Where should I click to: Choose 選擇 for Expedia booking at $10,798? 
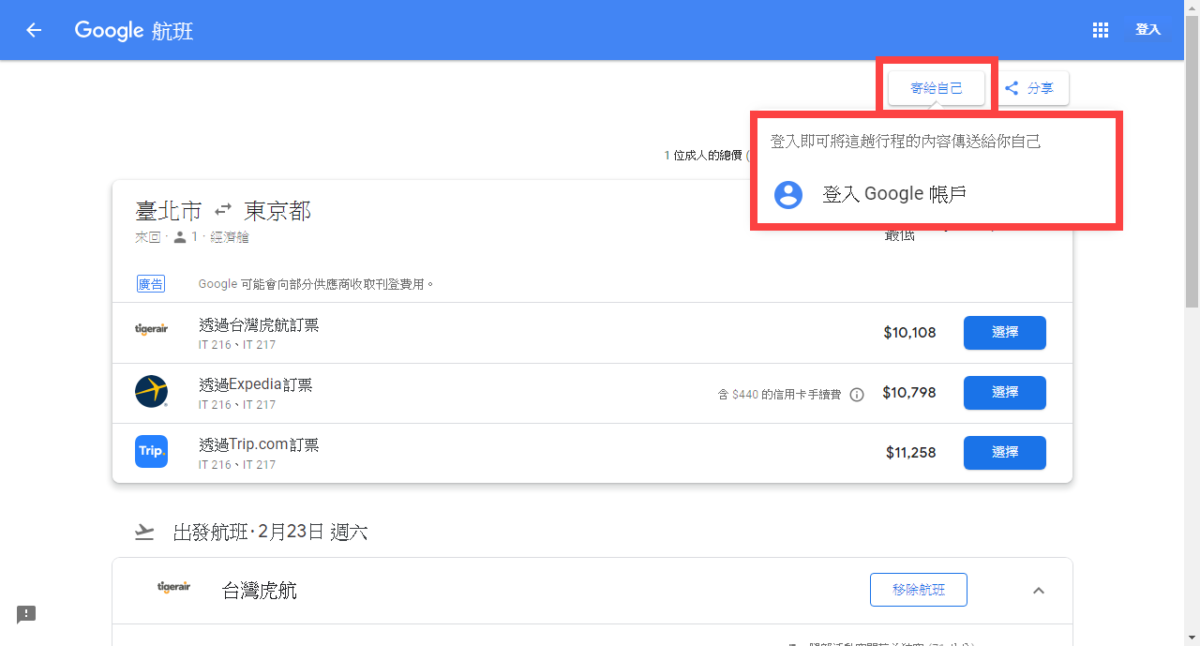[1004, 393]
